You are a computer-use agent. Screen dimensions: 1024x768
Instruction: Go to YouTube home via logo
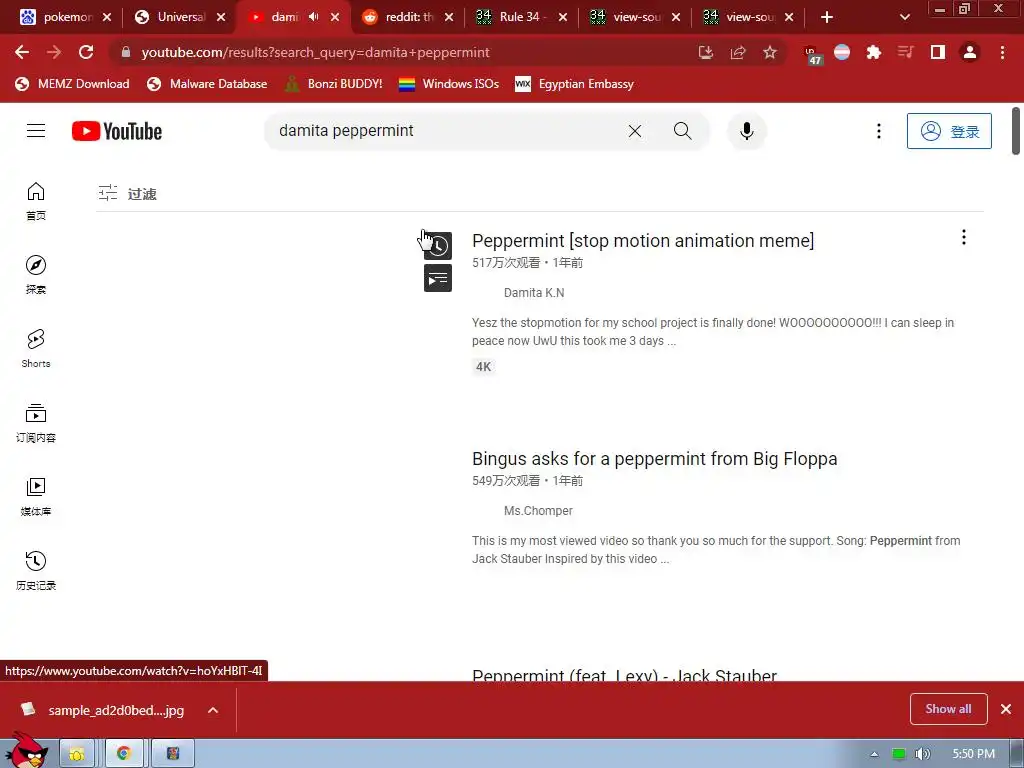coord(117,131)
